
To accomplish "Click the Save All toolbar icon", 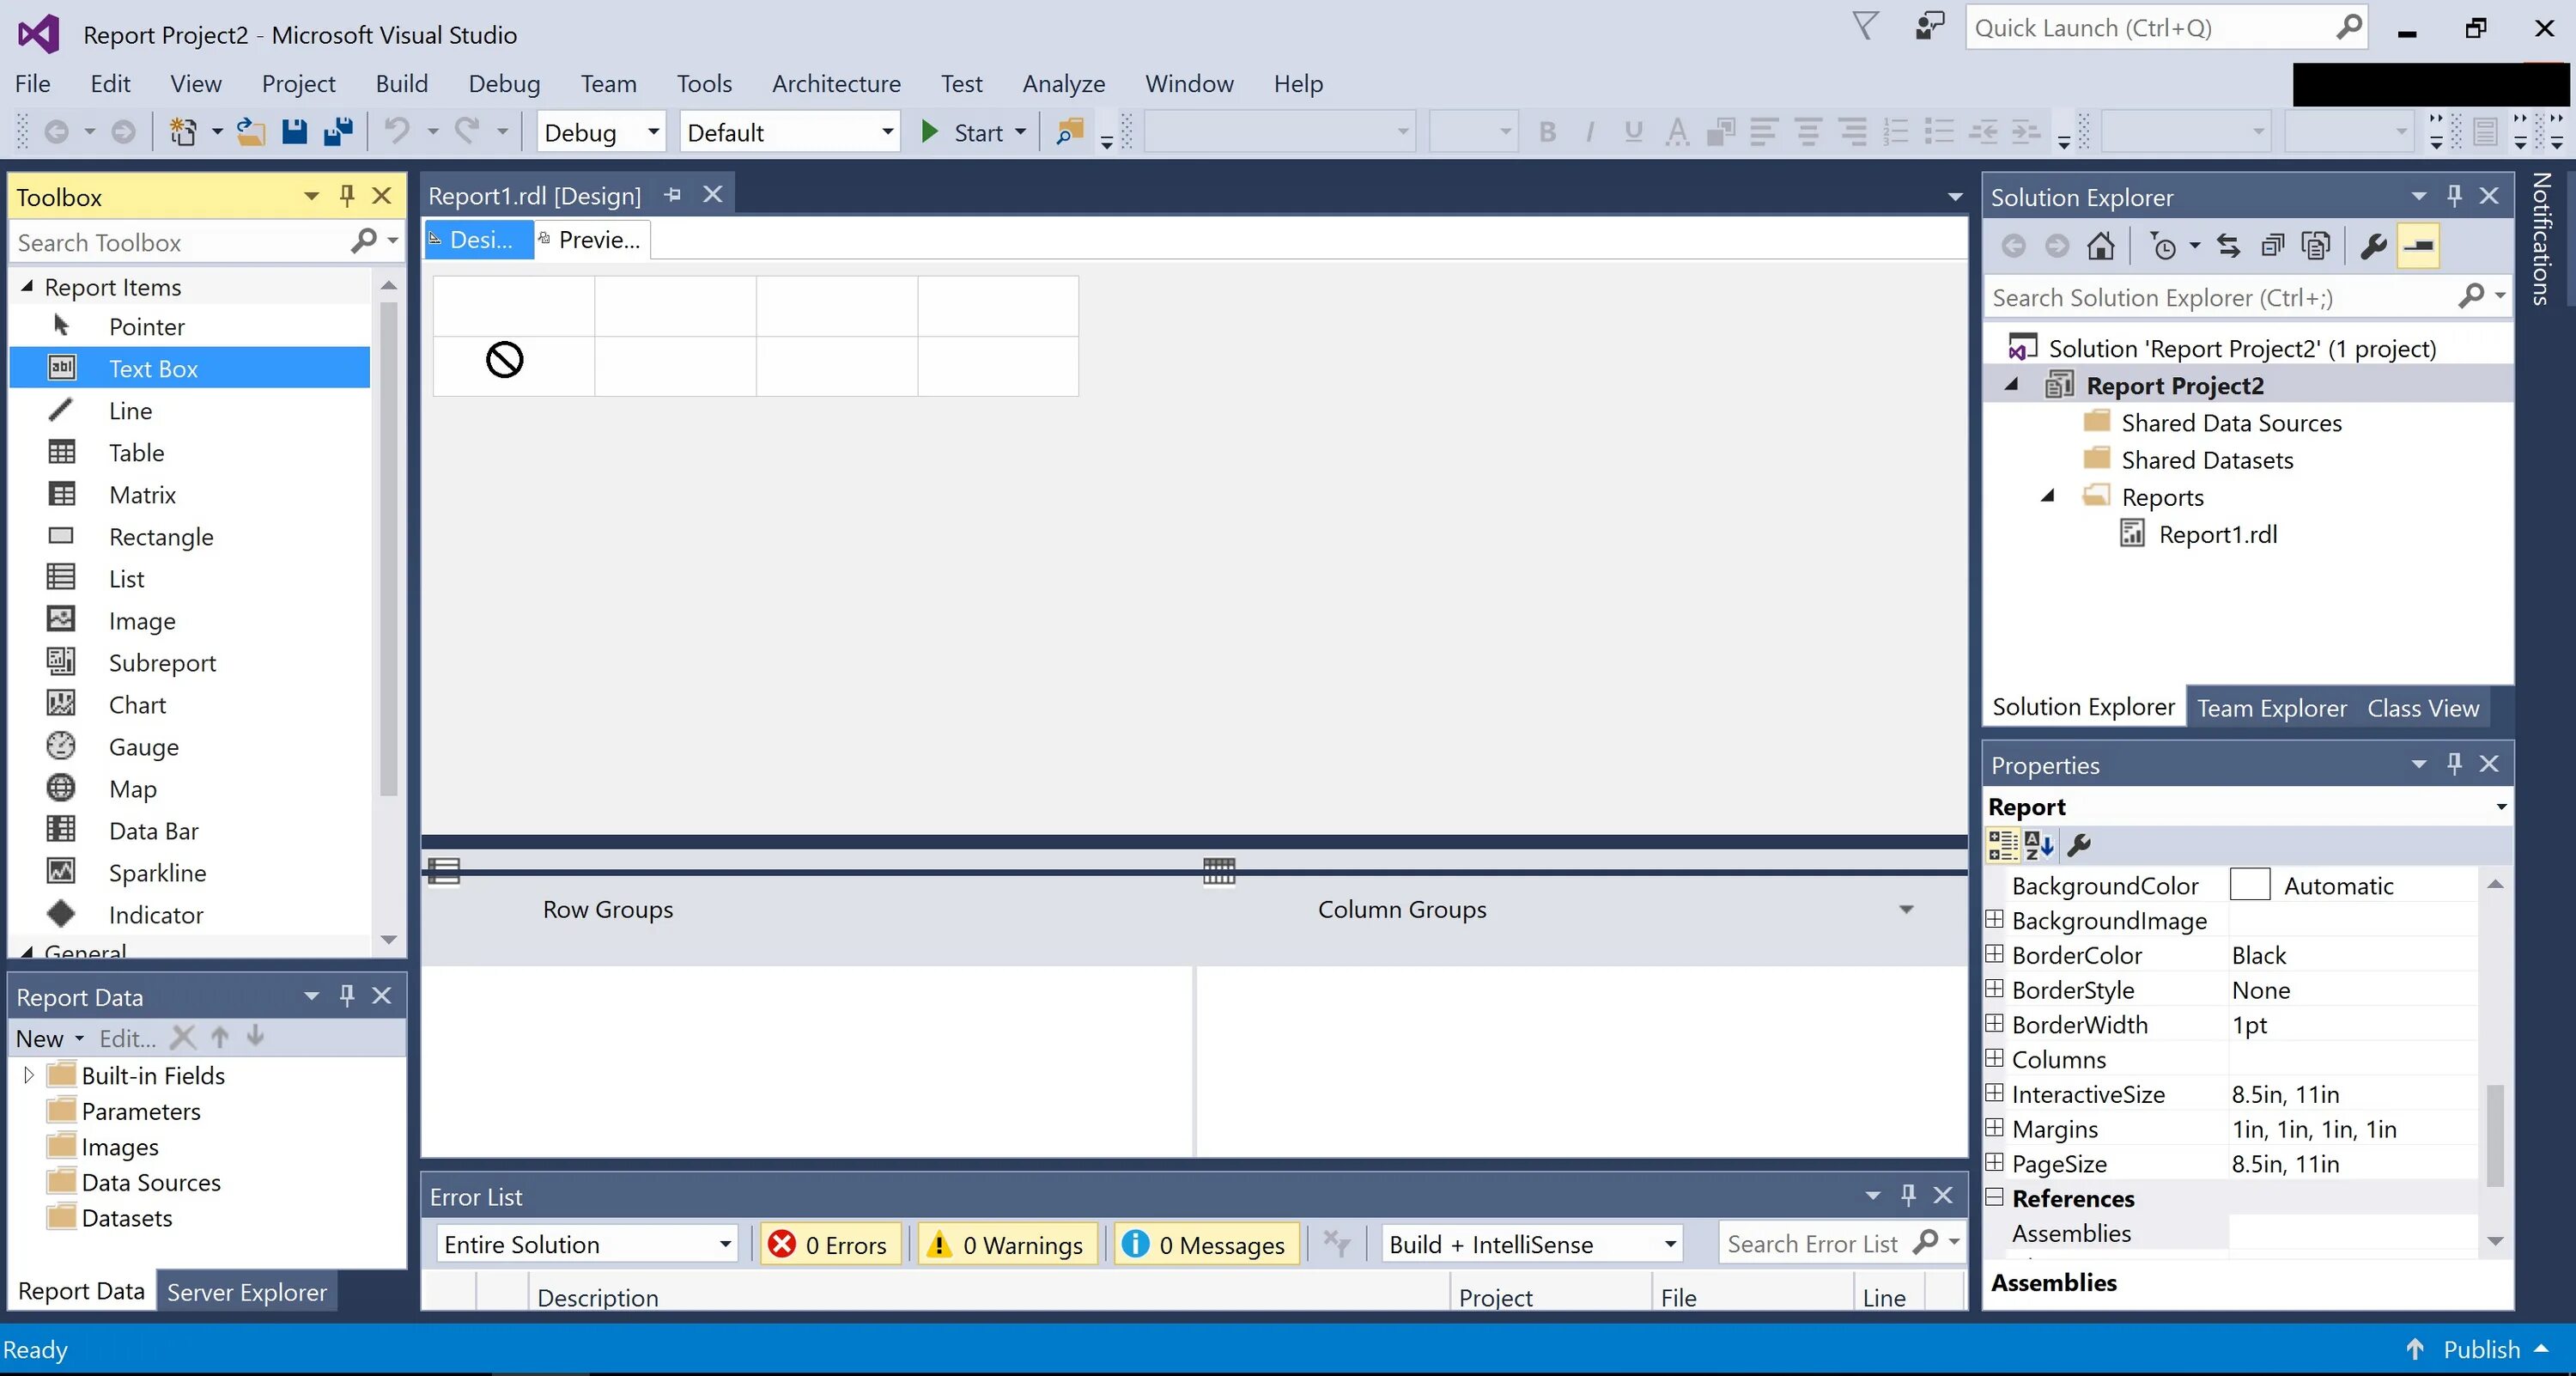I will coord(338,132).
